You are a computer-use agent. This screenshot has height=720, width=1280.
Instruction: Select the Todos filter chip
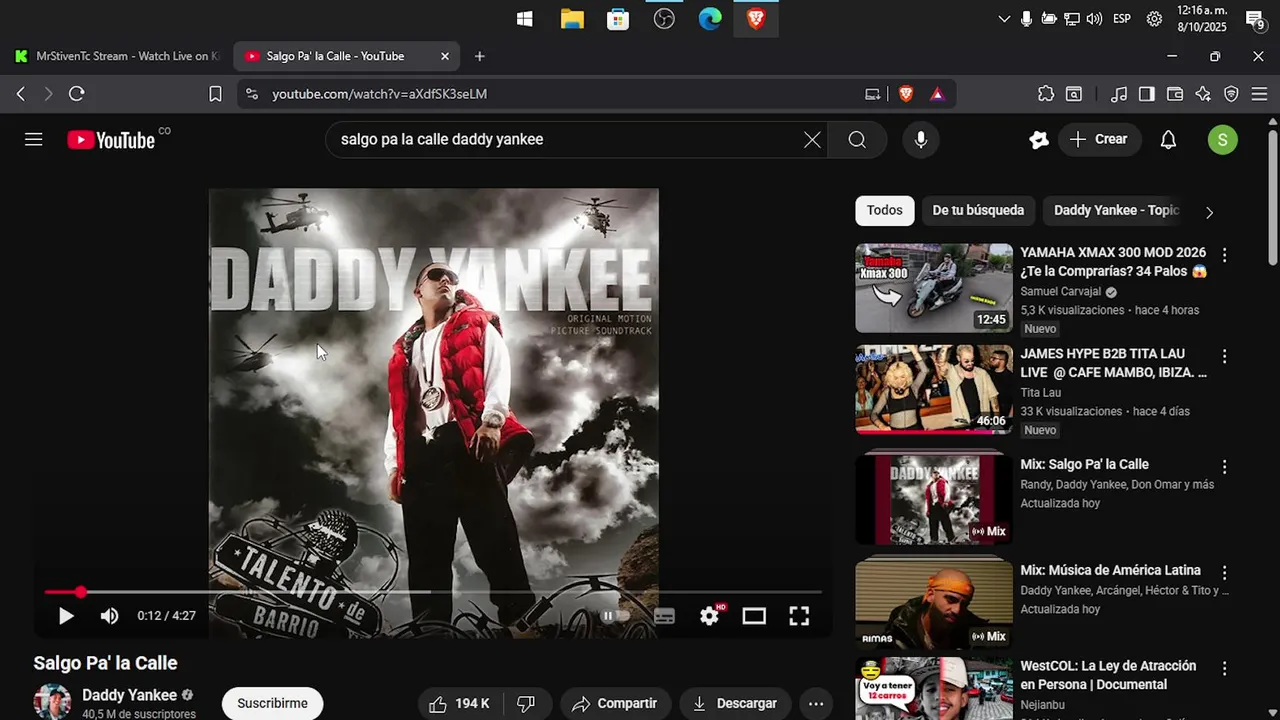[884, 210]
